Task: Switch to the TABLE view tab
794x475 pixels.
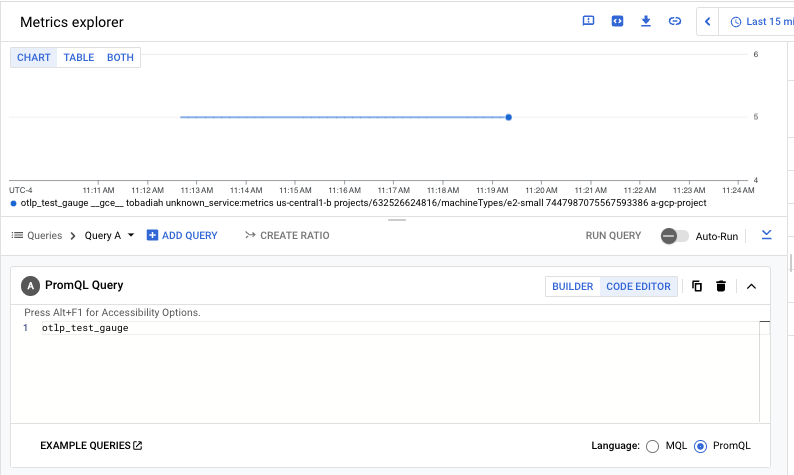Action: tap(79, 57)
